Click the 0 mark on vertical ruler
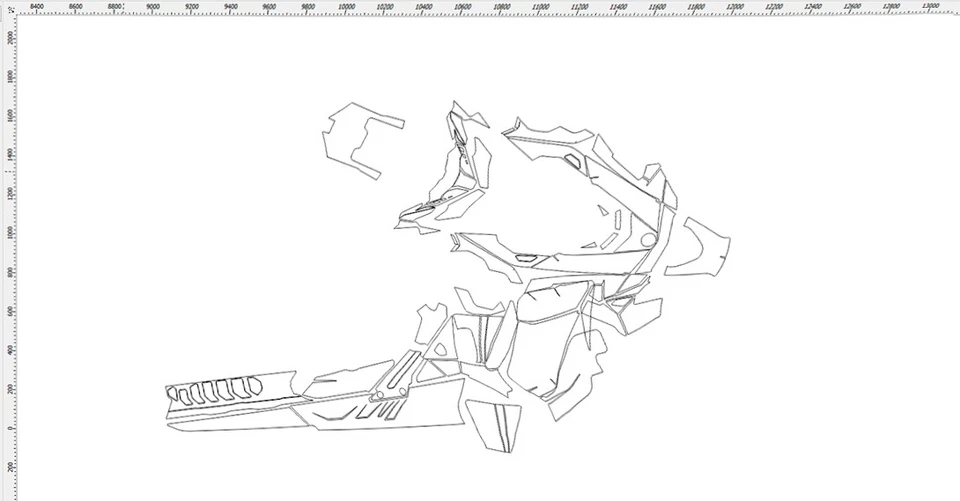The width and height of the screenshot is (960, 501). click(x=9, y=427)
